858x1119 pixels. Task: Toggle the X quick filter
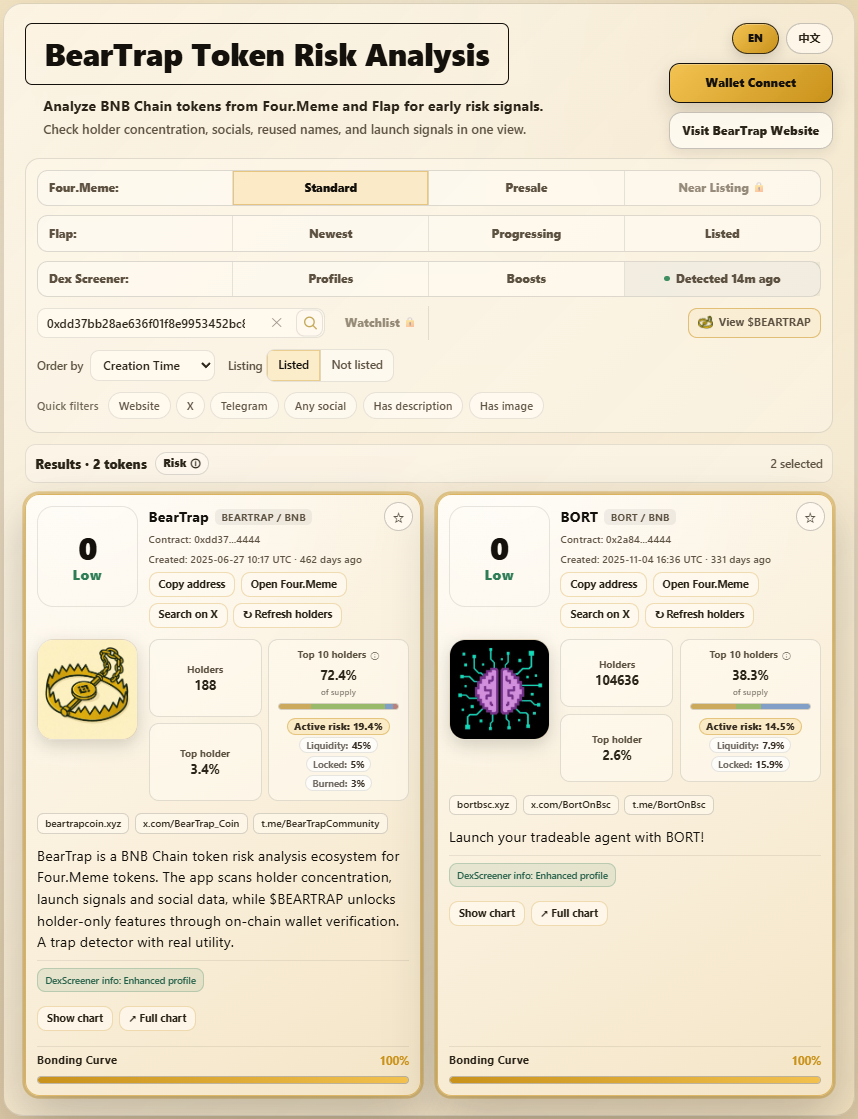click(190, 406)
